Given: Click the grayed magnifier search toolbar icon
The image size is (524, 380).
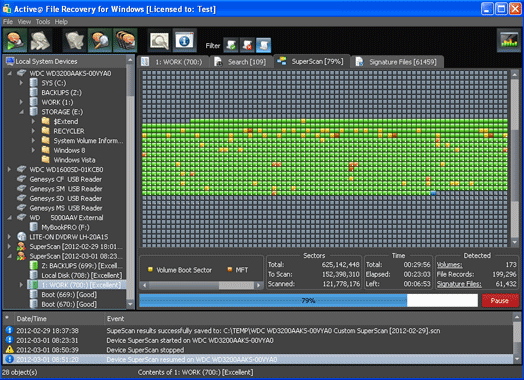Looking at the screenshot, I should (x=160, y=41).
